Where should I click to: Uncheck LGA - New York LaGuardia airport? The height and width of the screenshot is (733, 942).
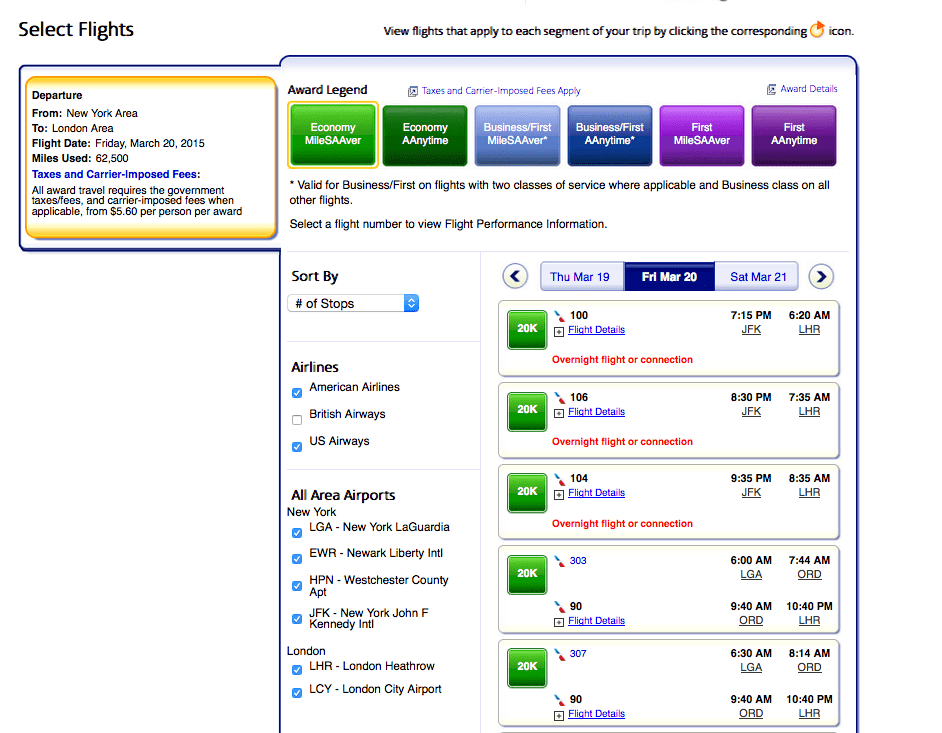(x=297, y=533)
